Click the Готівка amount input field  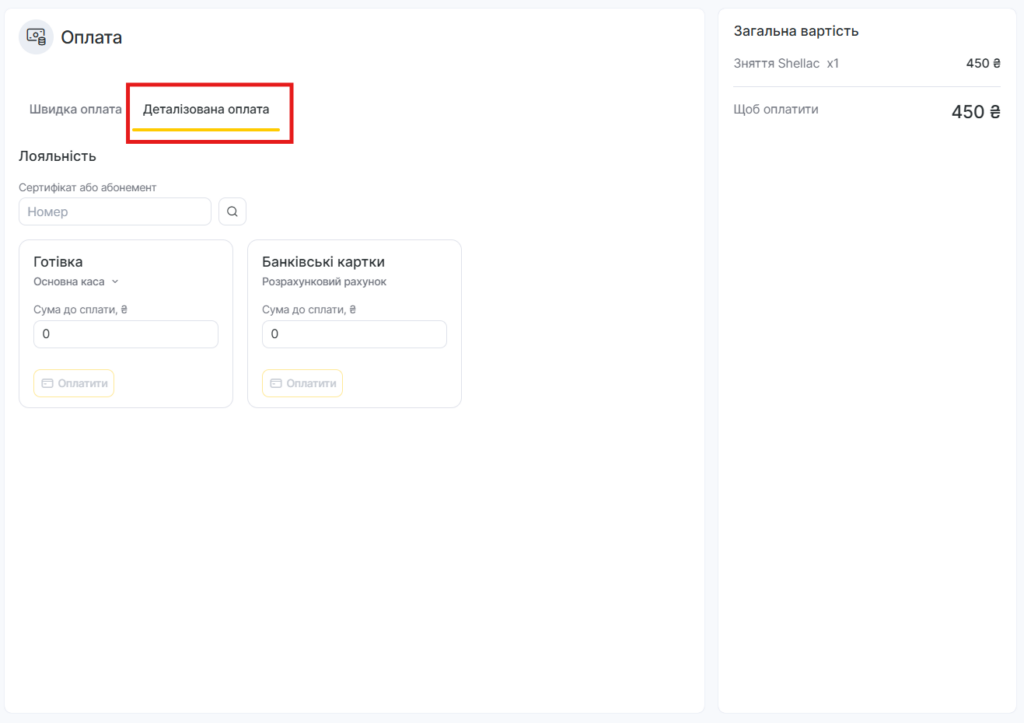pos(126,334)
